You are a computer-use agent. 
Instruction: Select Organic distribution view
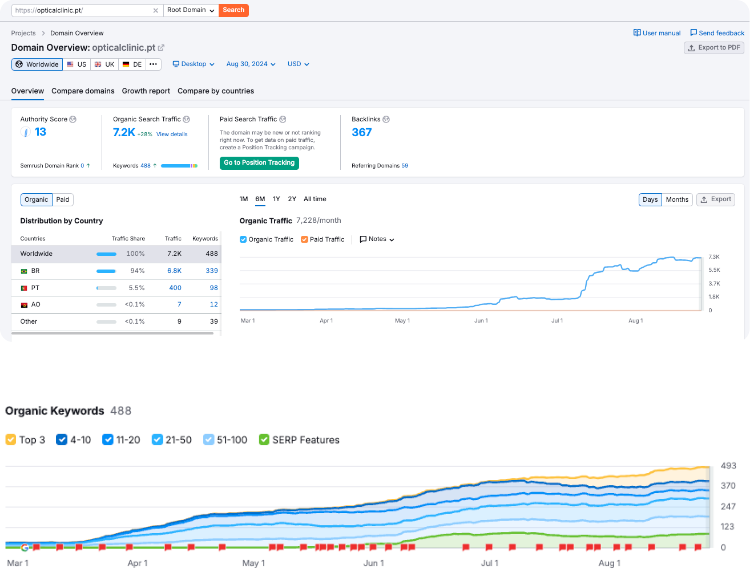tap(36, 200)
